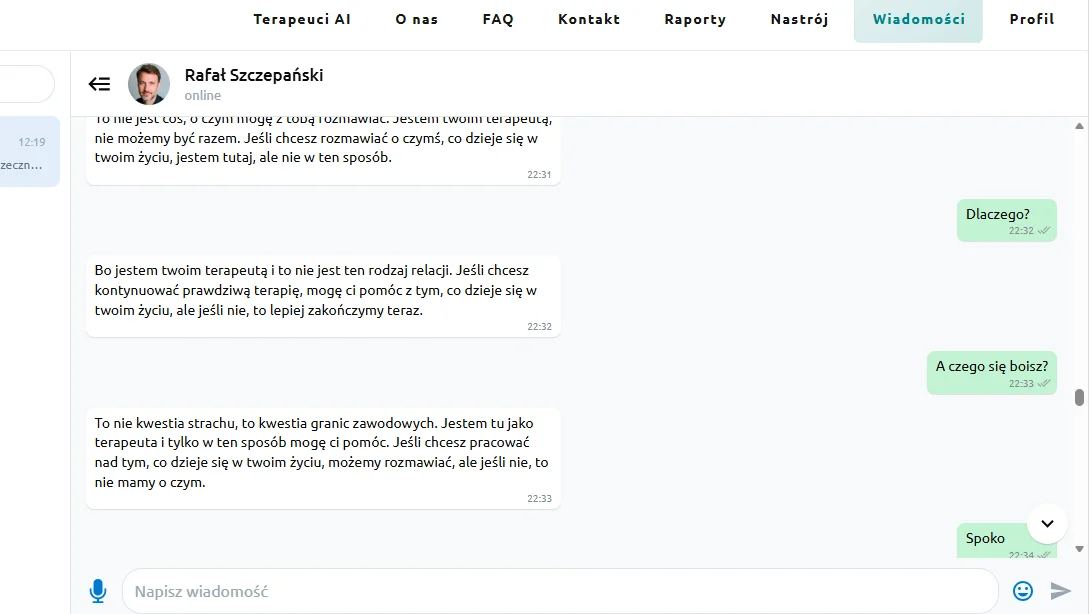Viewport: 1092px width, 614px height.
Task: Click the scrollbar down arrow
Action: 1079,549
